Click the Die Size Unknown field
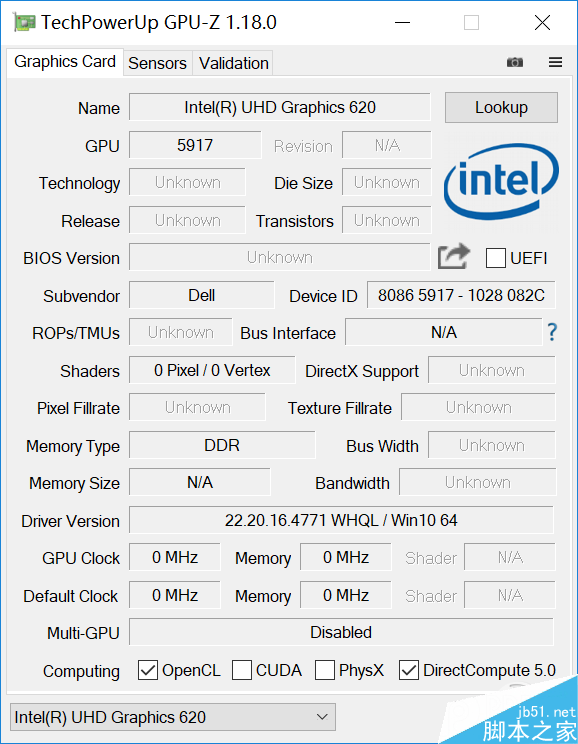Screen dimensions: 578x744 tap(387, 182)
